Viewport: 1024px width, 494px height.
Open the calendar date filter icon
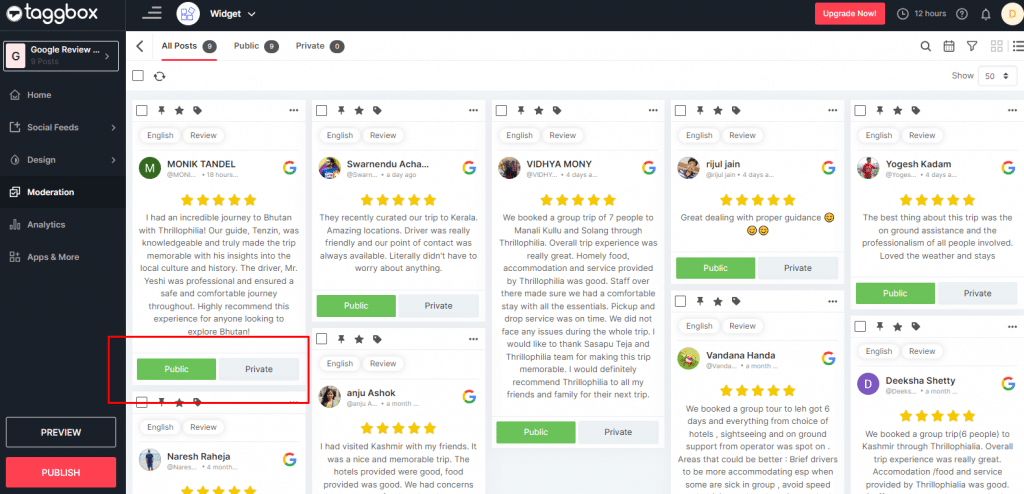[949, 46]
